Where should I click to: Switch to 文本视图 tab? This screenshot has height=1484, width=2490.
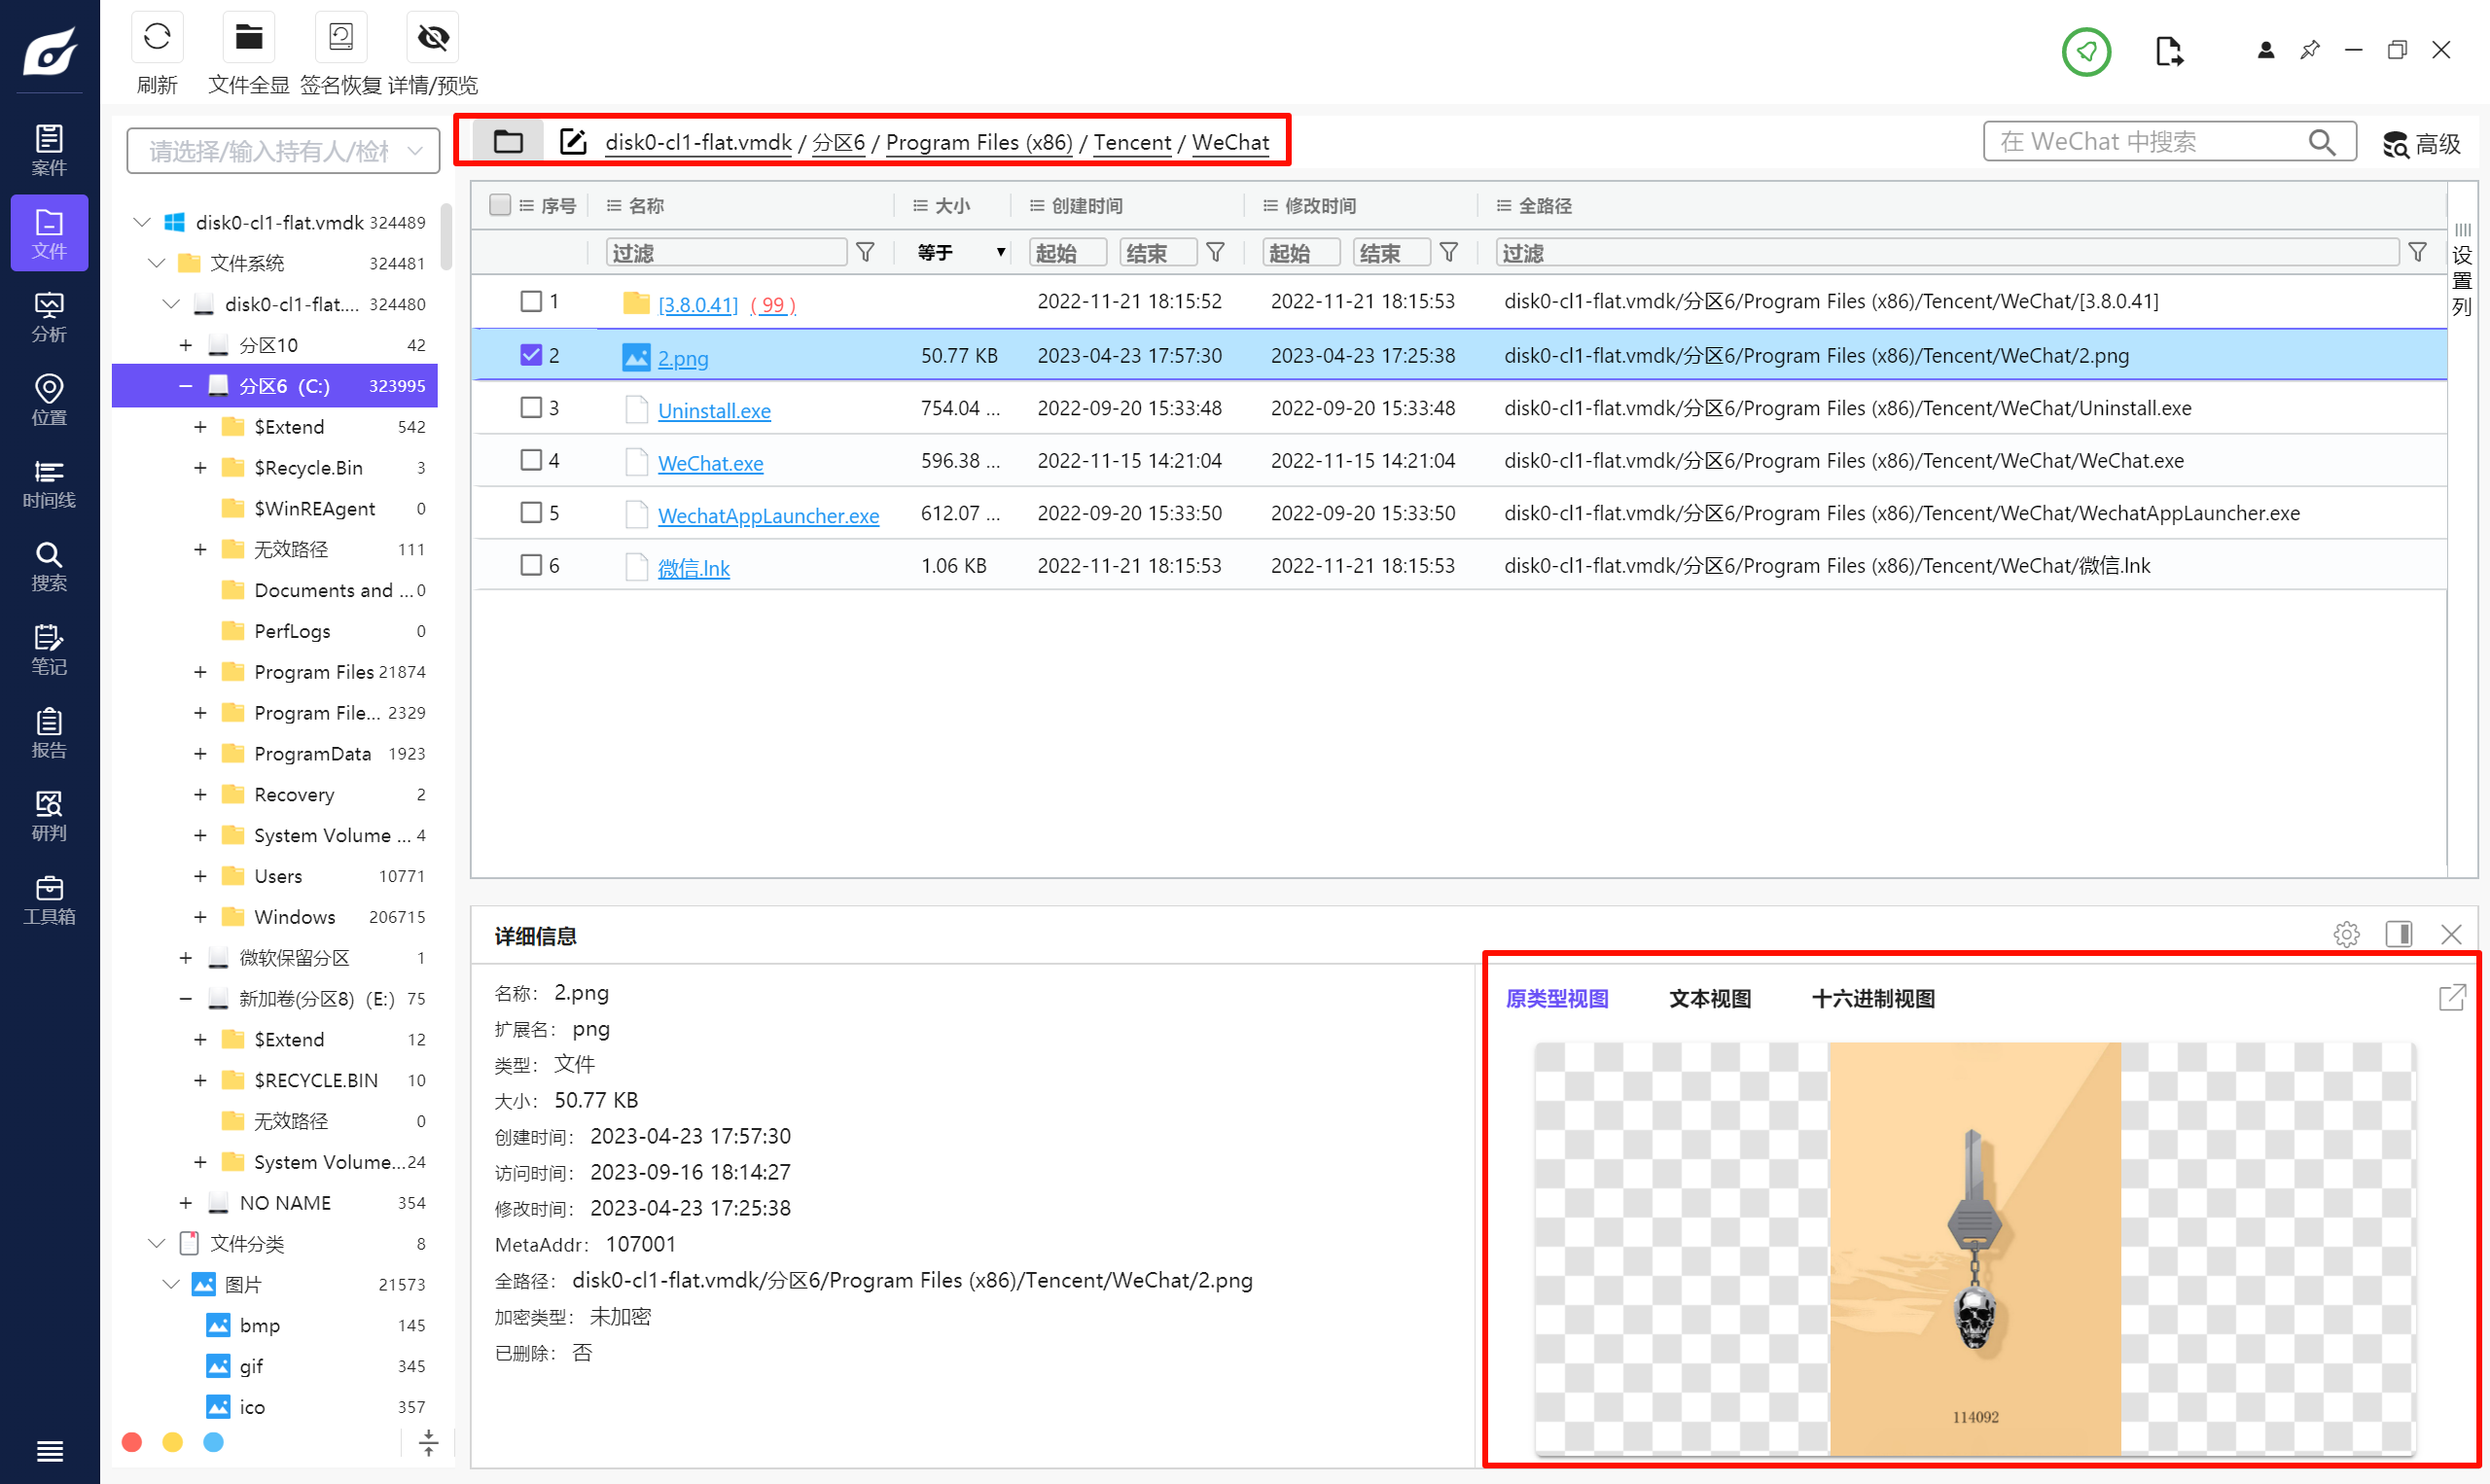[x=1710, y=998]
